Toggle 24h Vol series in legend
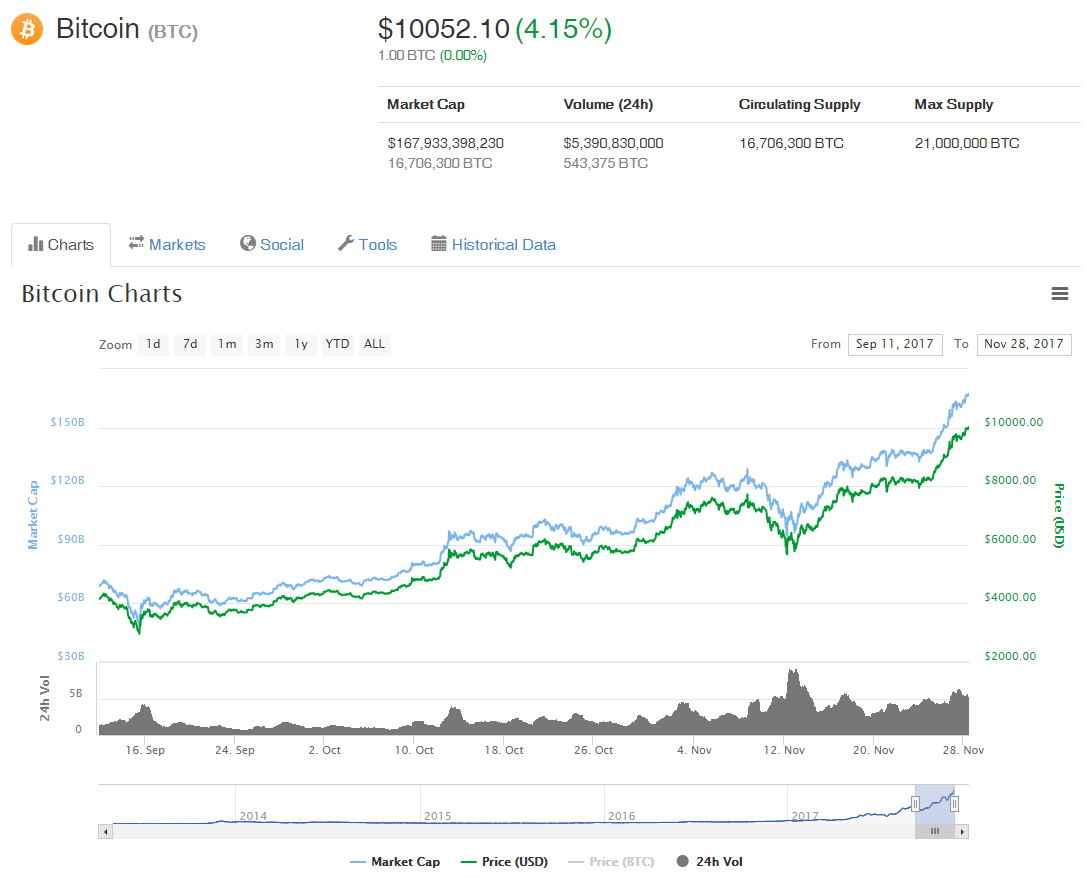1089x878 pixels. pyautogui.click(x=710, y=861)
